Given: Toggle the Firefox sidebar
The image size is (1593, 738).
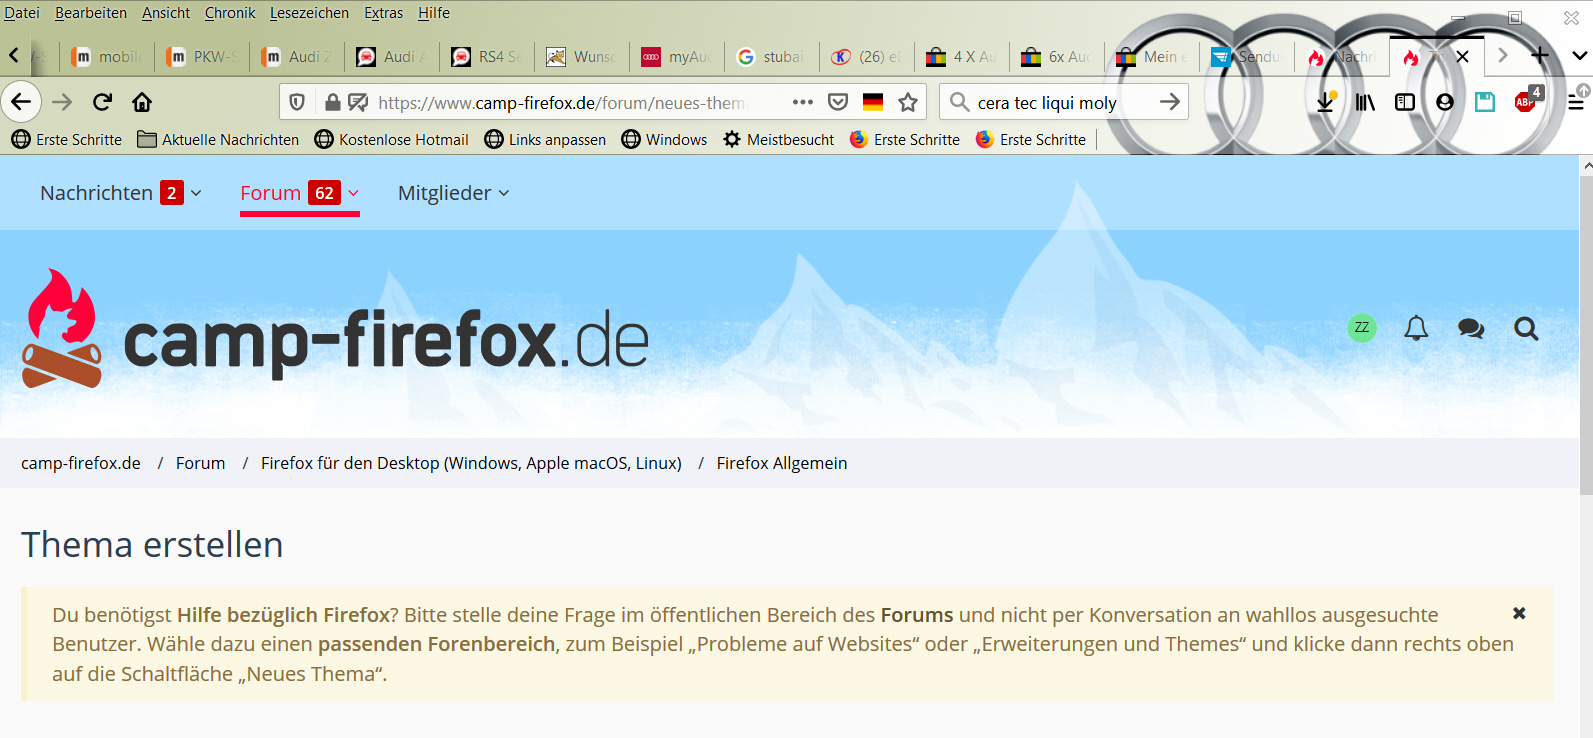Looking at the screenshot, I should click(1405, 102).
